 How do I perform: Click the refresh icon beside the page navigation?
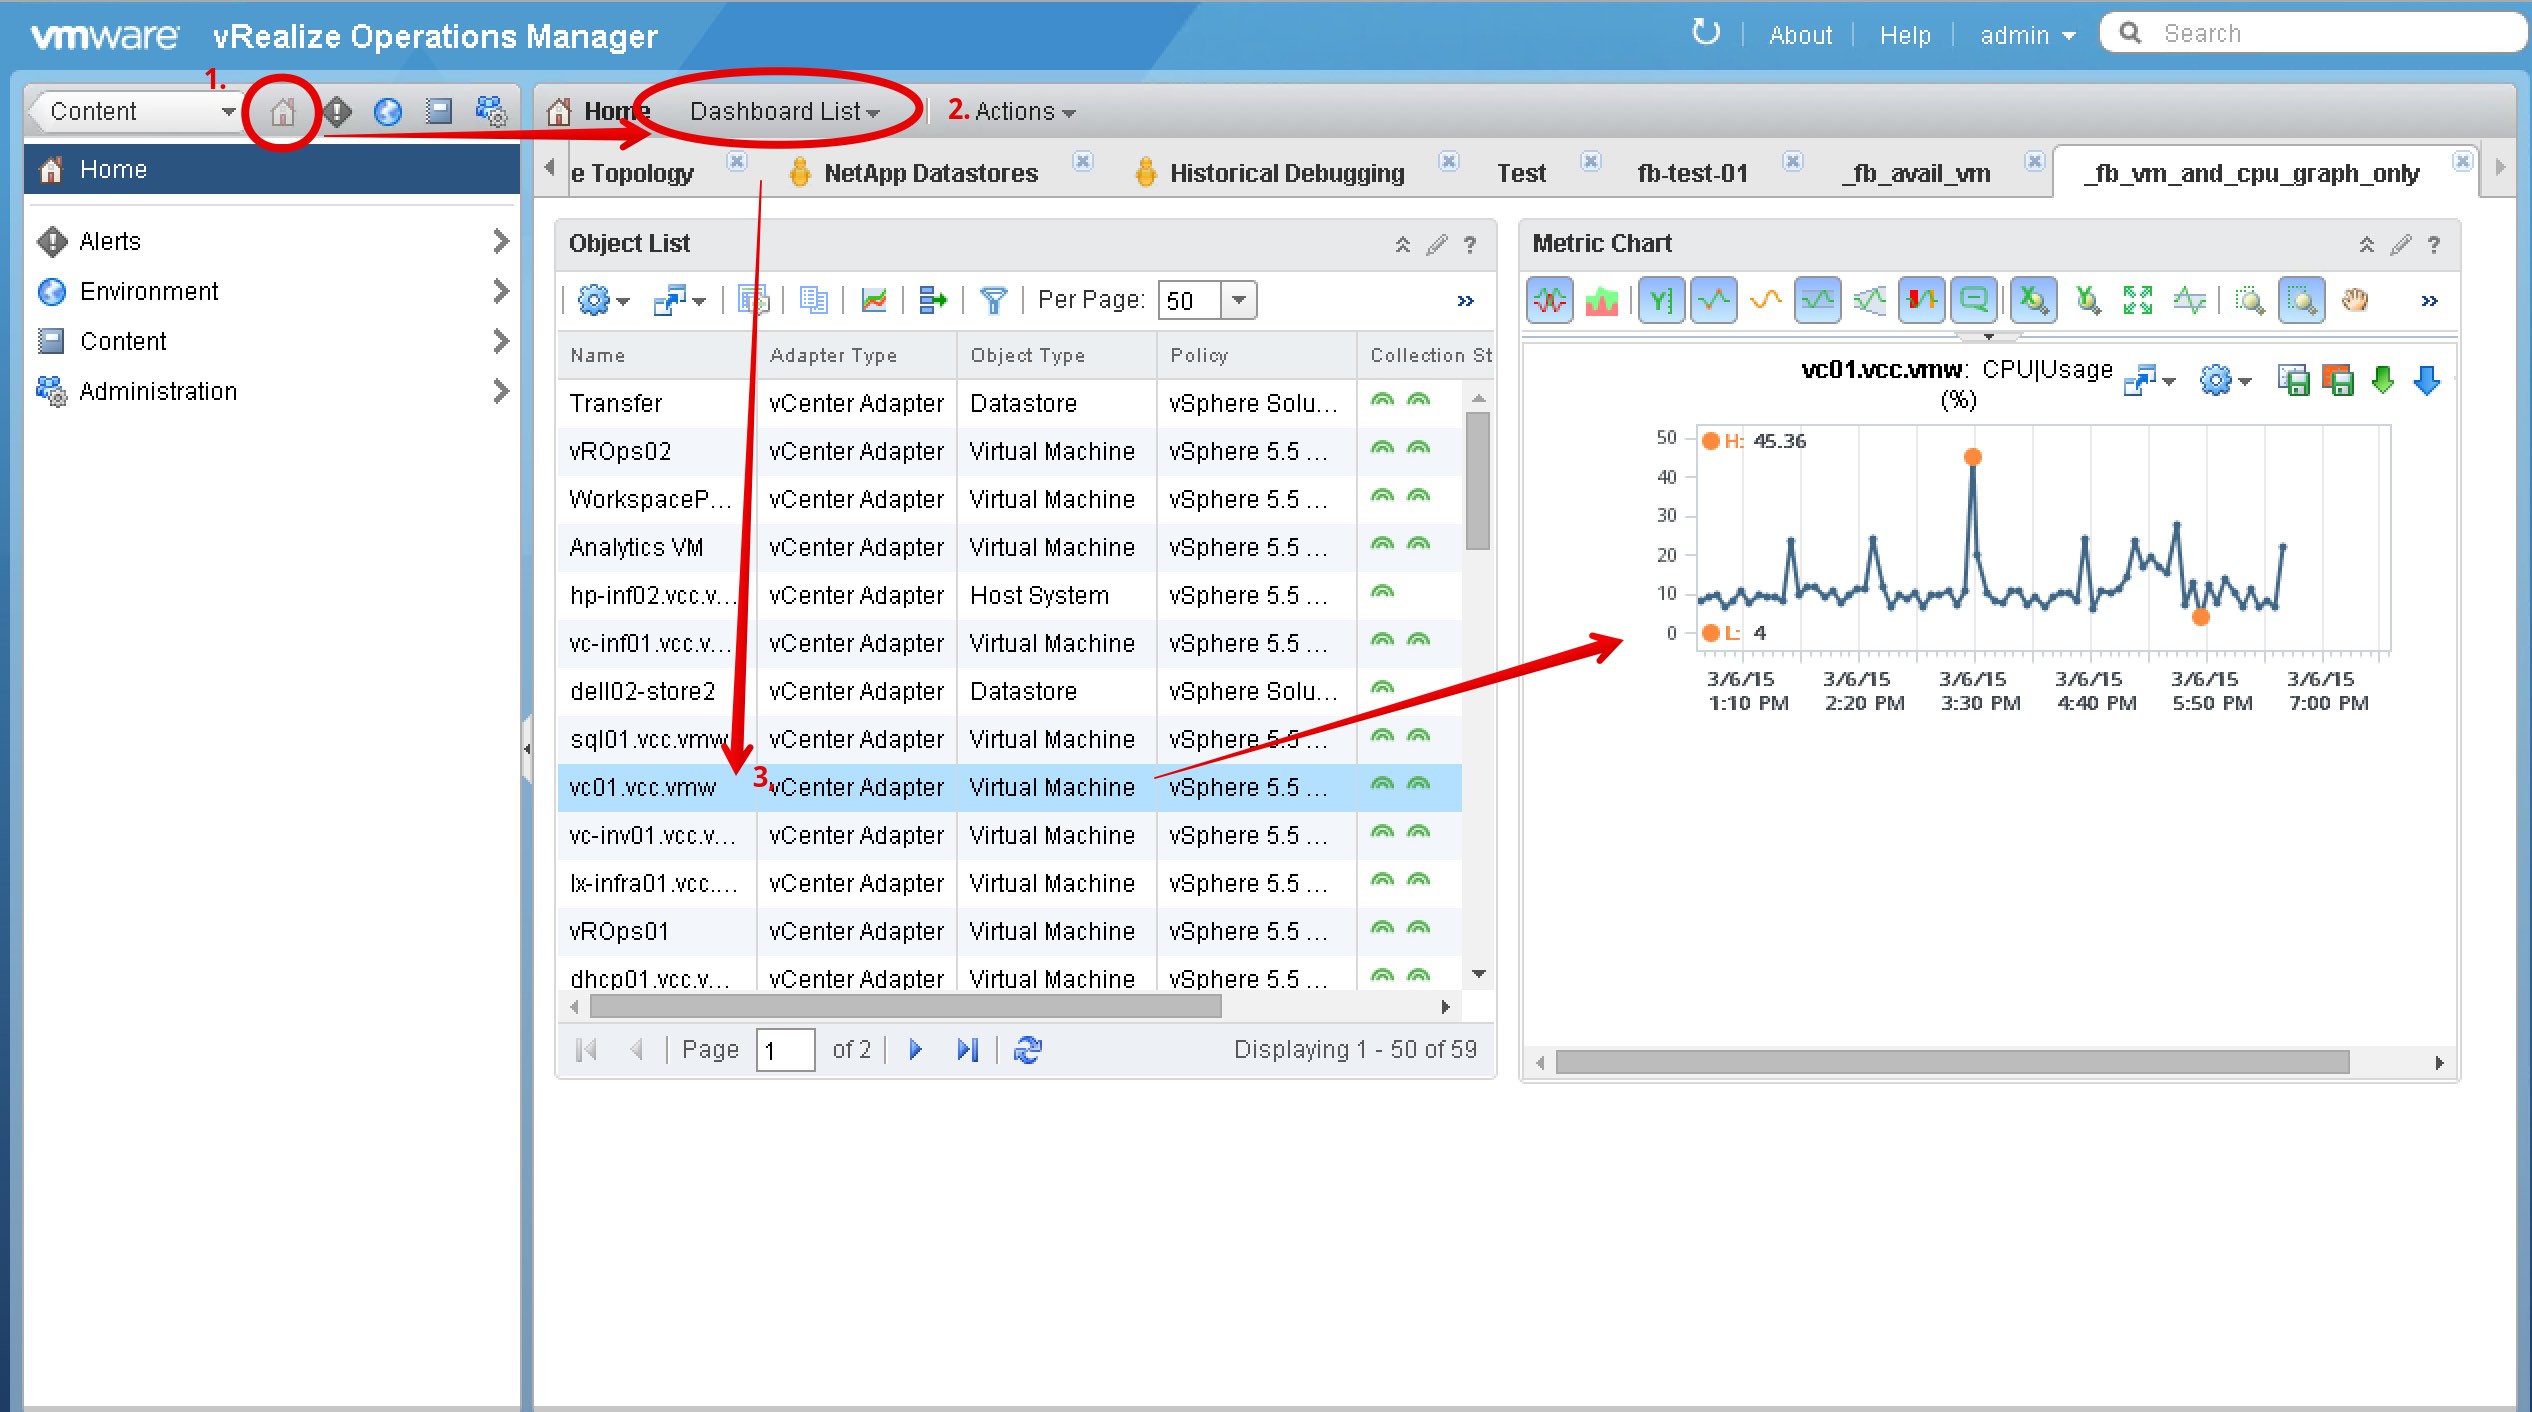[1028, 1049]
